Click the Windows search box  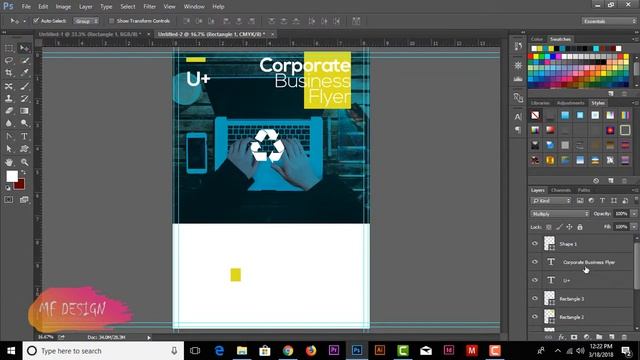pos(104,351)
